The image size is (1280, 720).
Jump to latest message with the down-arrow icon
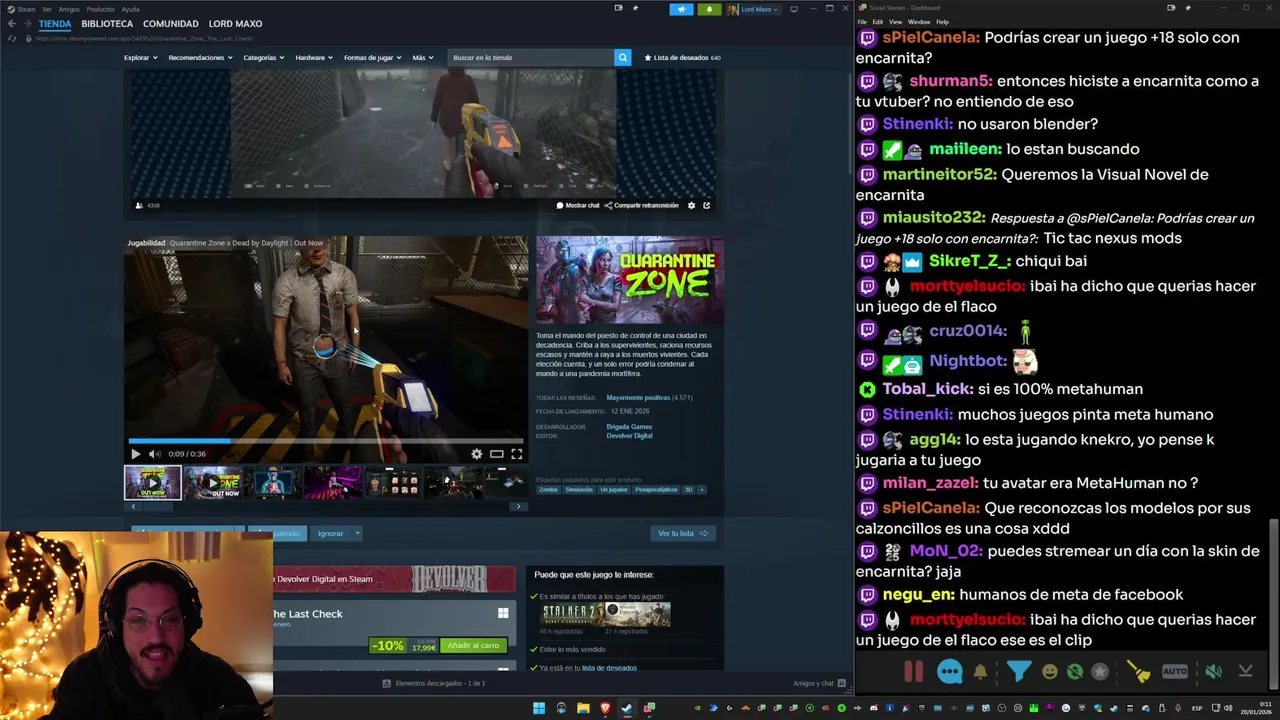tap(1245, 672)
